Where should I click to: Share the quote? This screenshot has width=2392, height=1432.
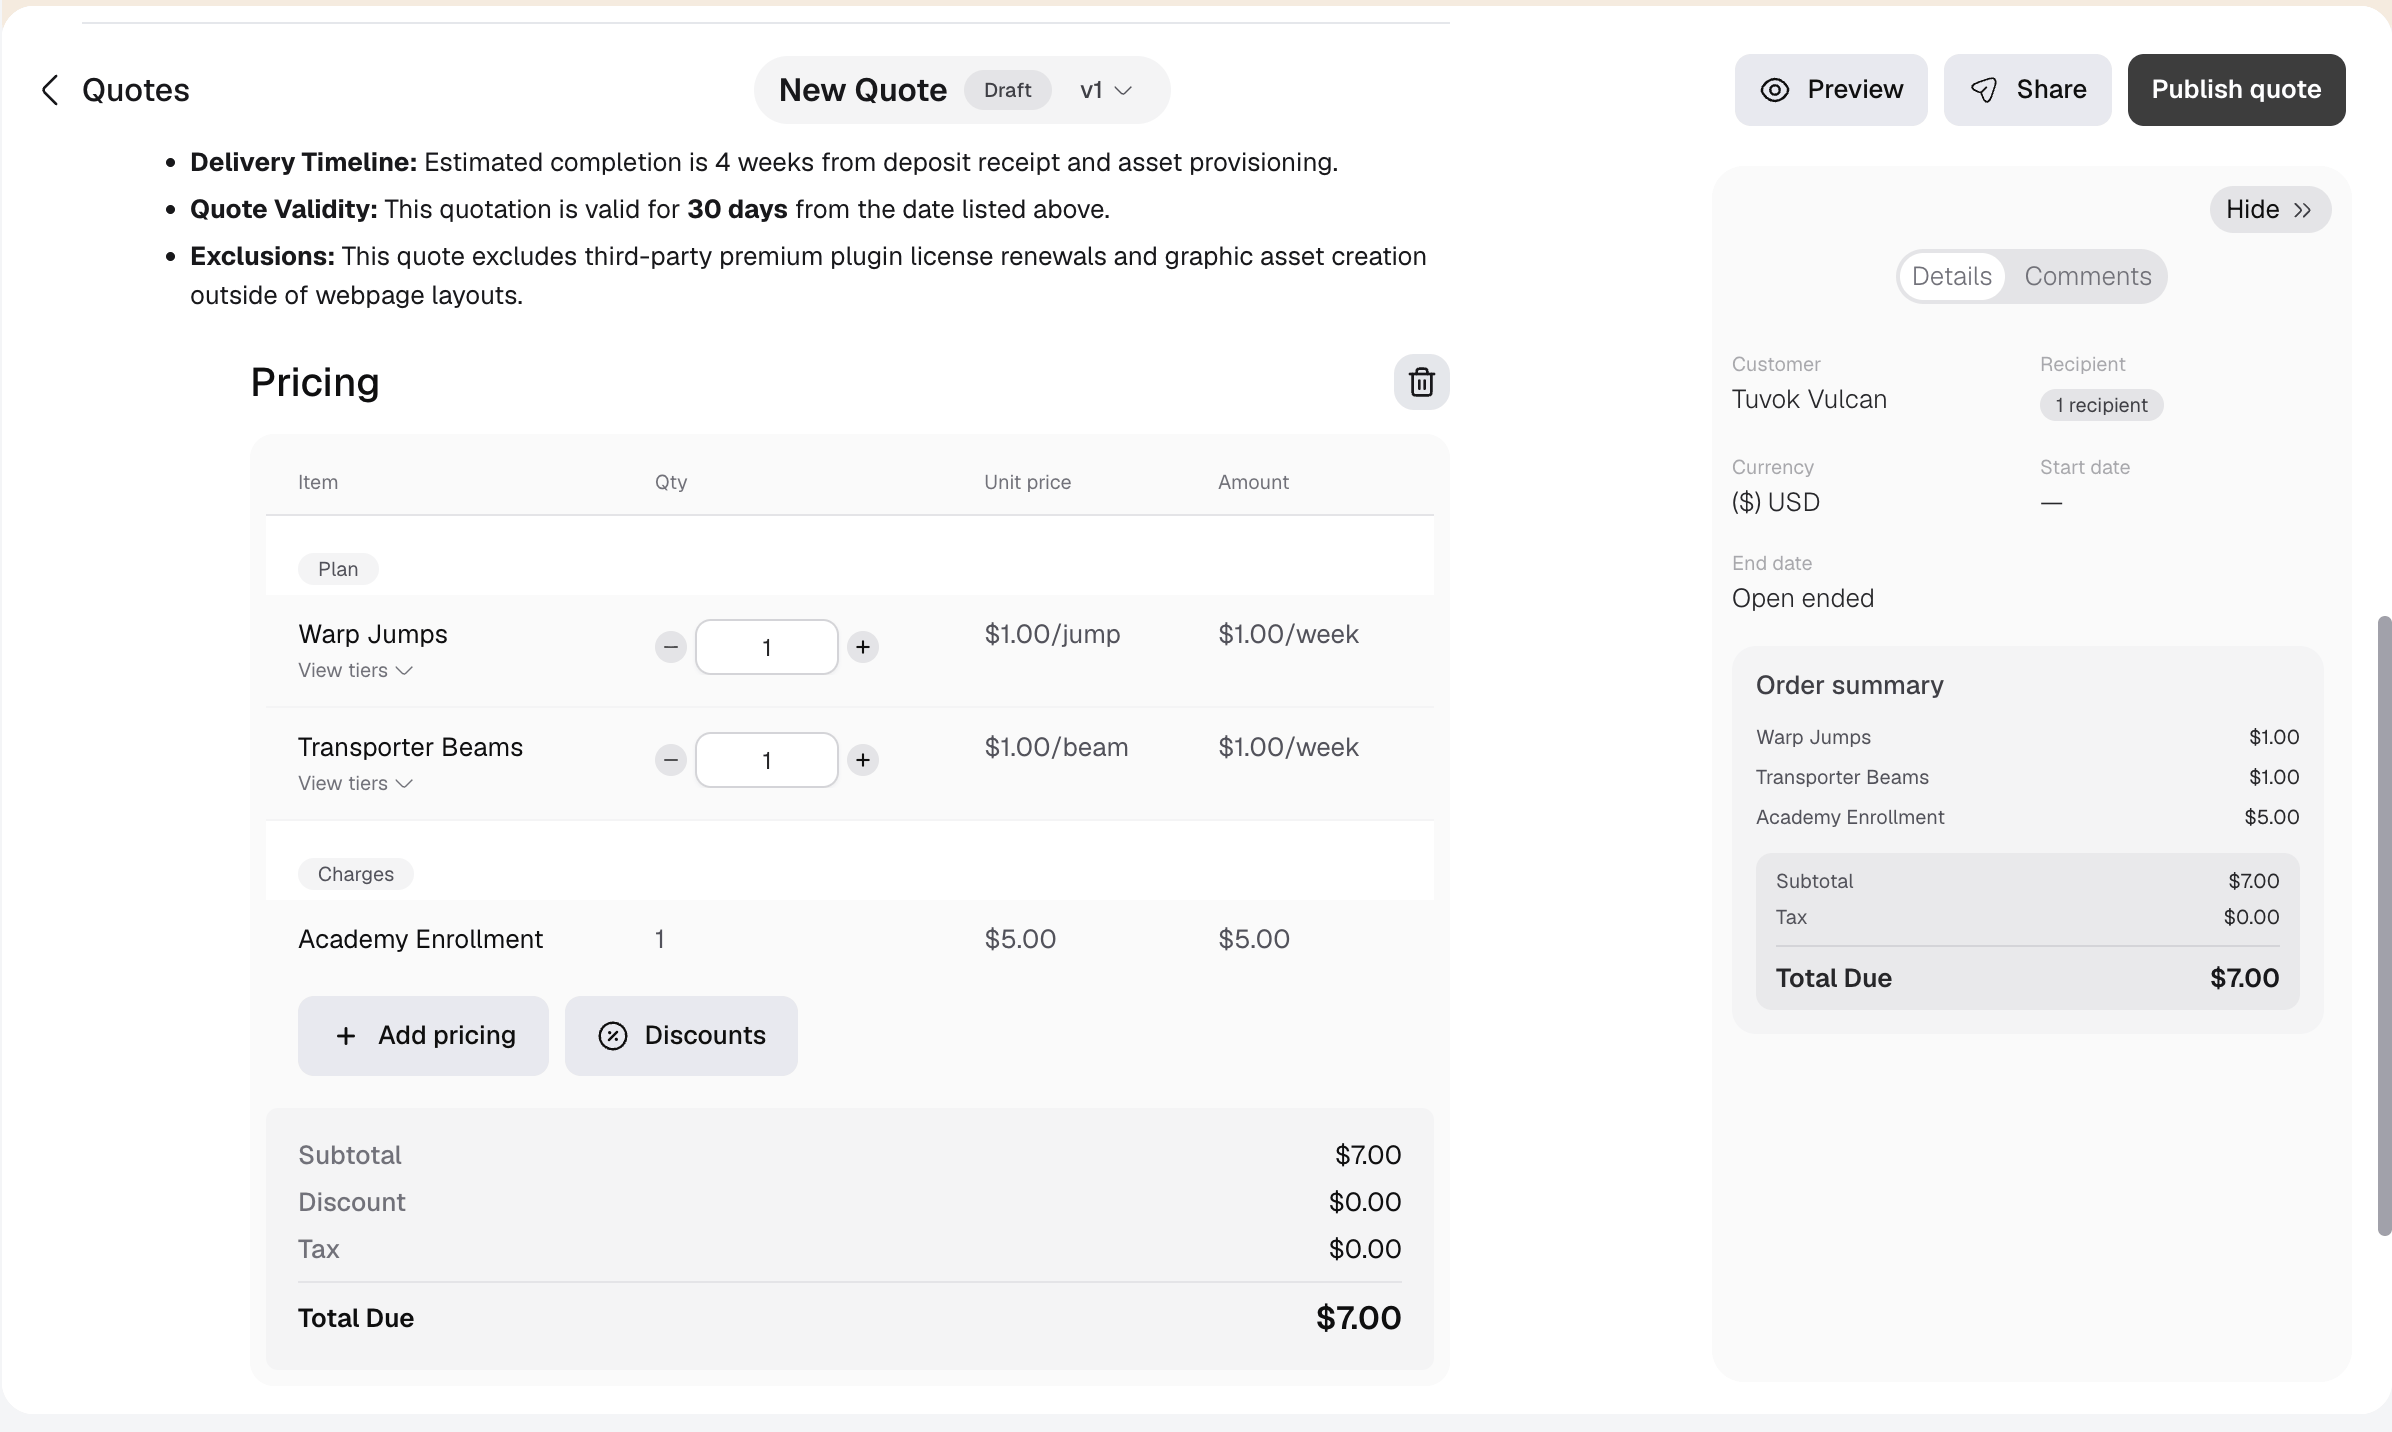tap(2027, 90)
